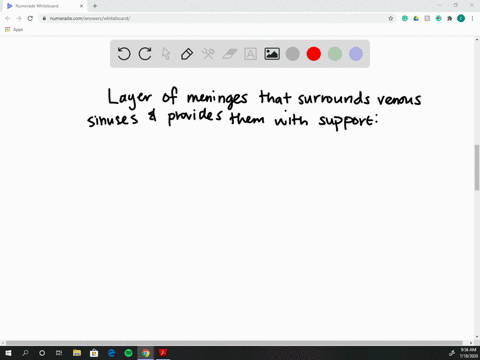Go forward in browser history

pyautogui.click(x=19, y=18)
